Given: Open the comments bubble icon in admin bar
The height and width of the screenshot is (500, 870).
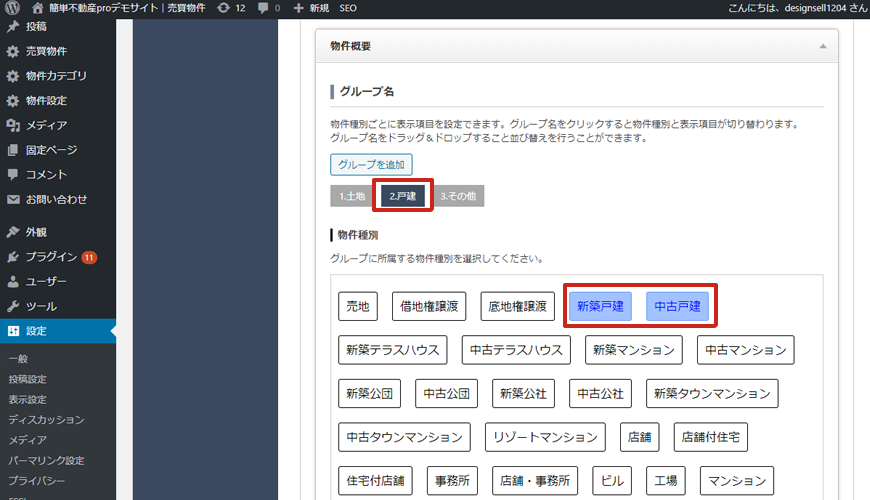Looking at the screenshot, I should 264,8.
